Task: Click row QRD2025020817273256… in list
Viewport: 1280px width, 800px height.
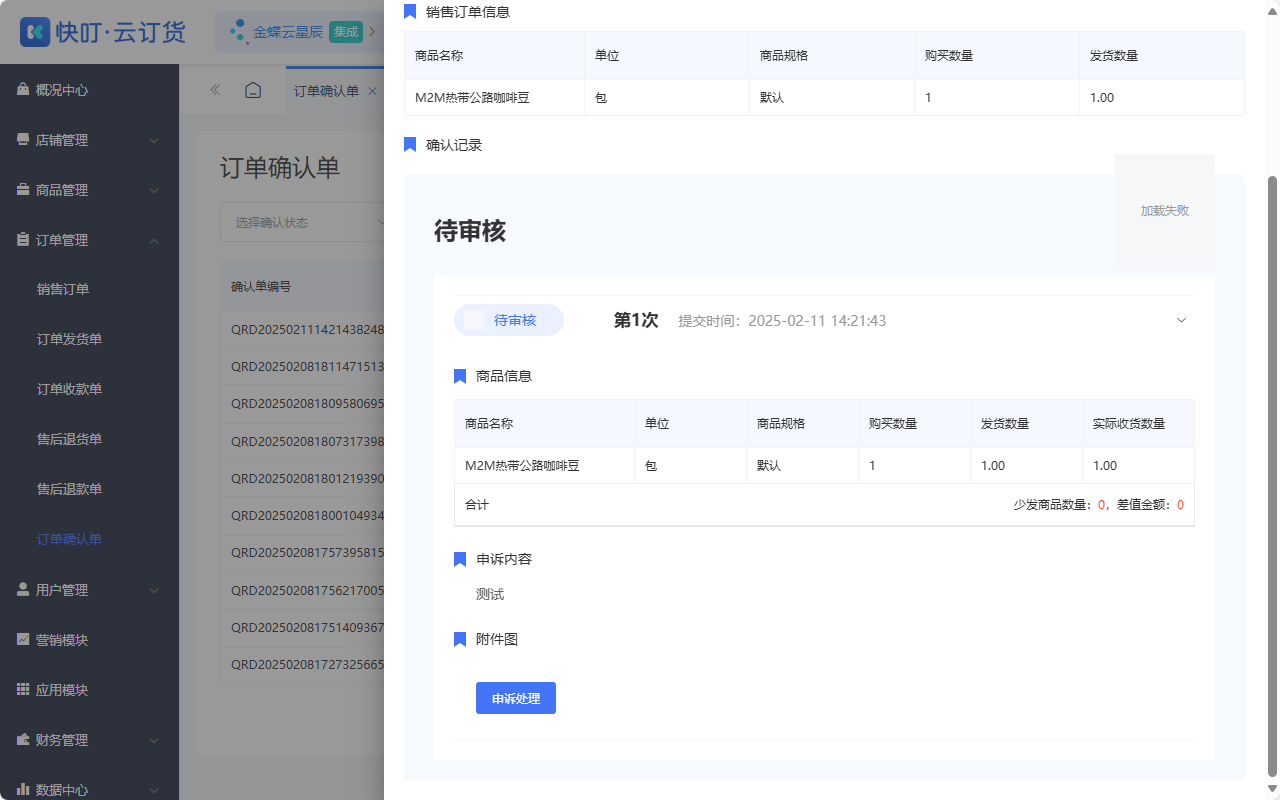Action: (302, 665)
